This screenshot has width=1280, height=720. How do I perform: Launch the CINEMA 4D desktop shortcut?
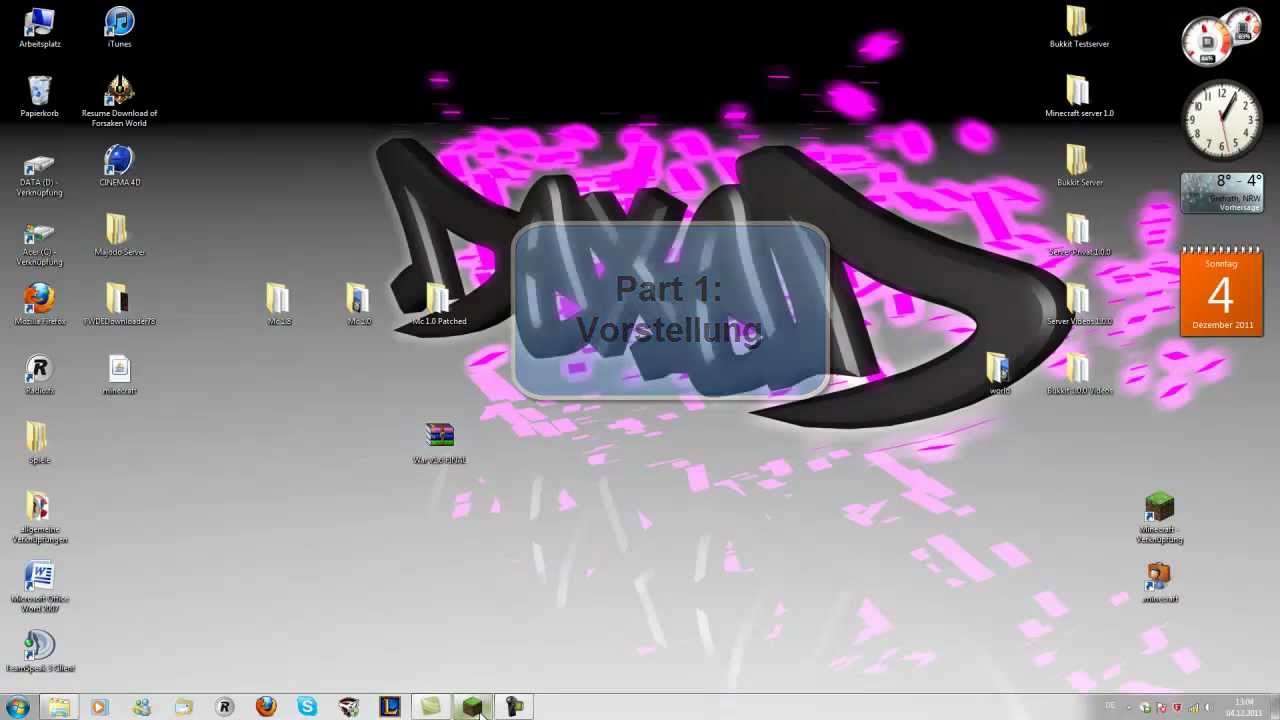click(119, 166)
